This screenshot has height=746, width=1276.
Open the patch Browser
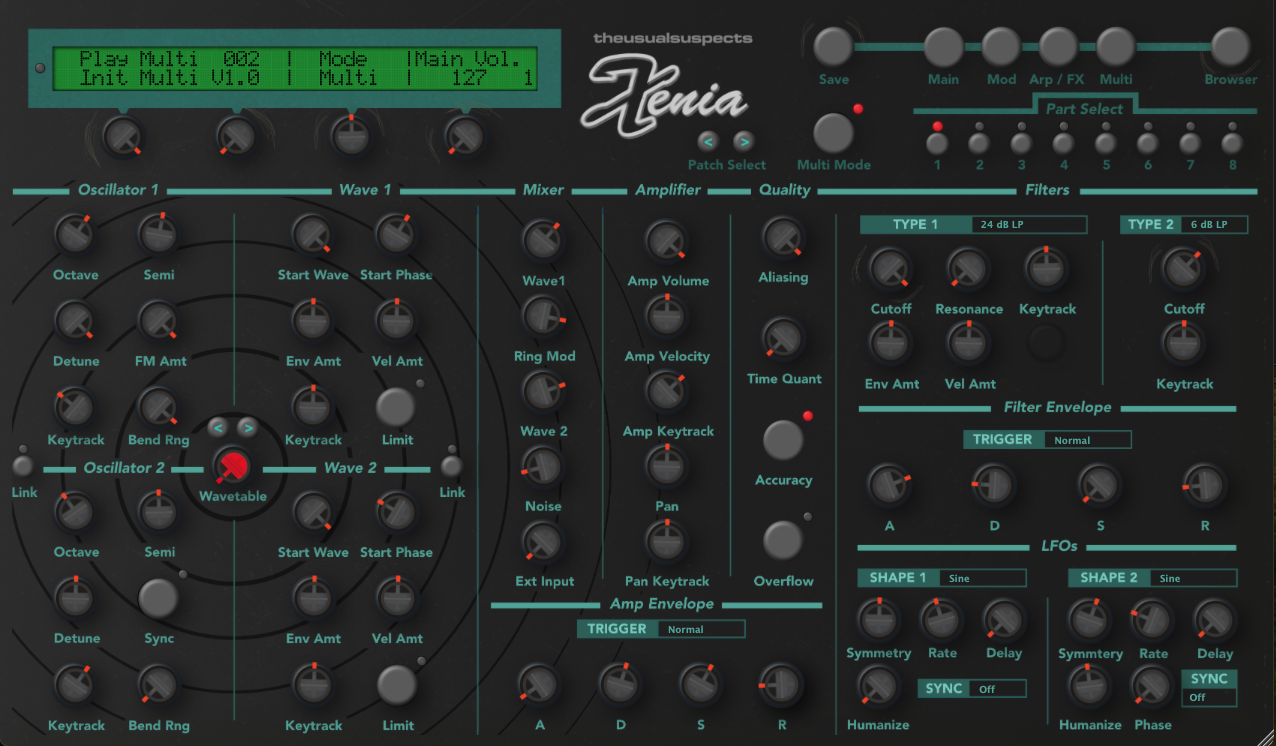click(x=1230, y=46)
